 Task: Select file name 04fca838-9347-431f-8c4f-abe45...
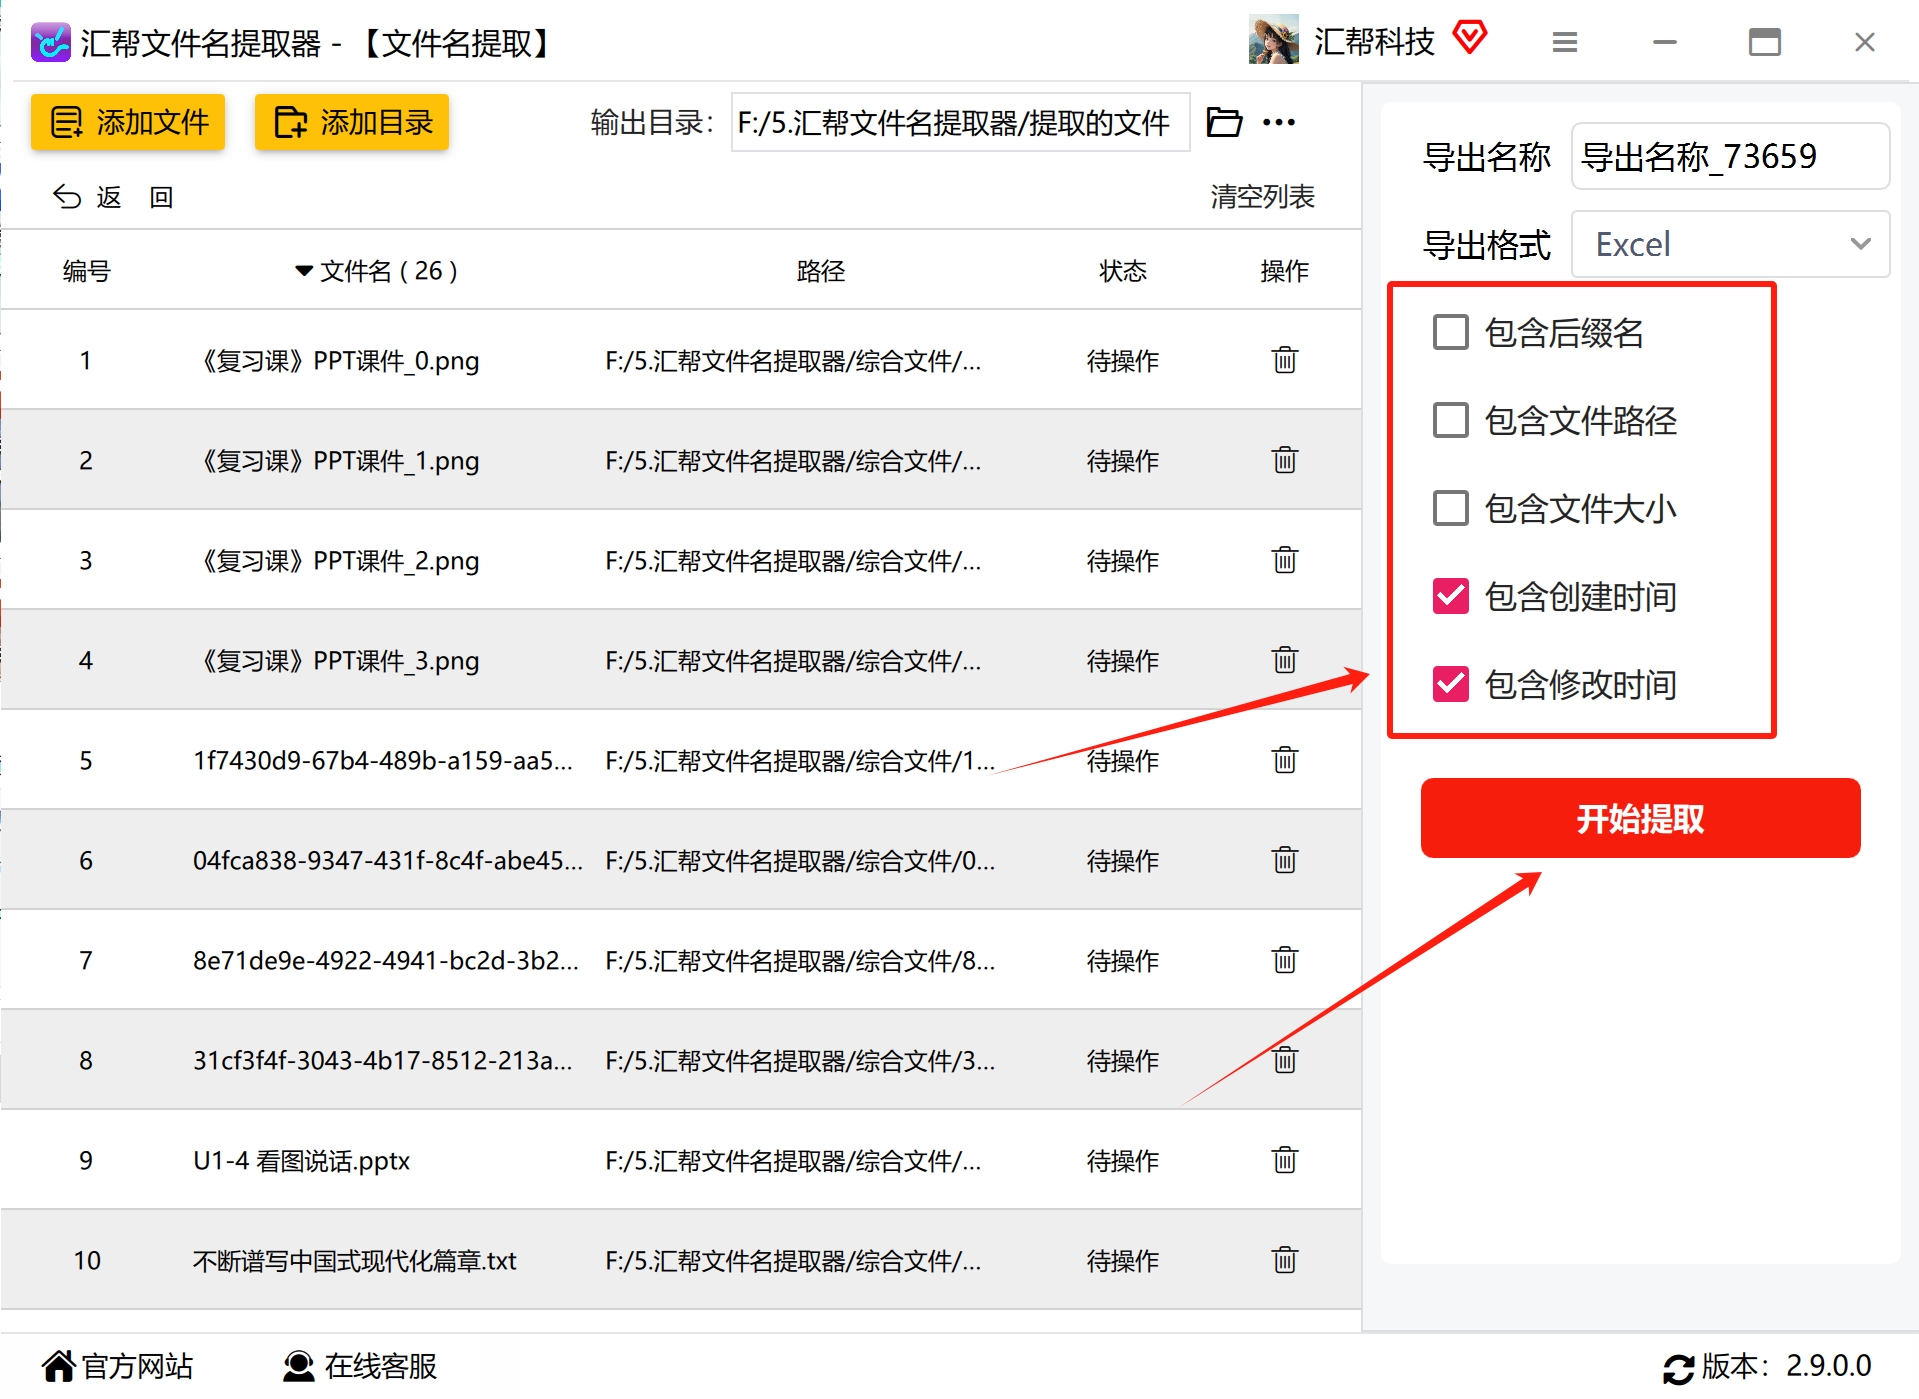pos(388,860)
